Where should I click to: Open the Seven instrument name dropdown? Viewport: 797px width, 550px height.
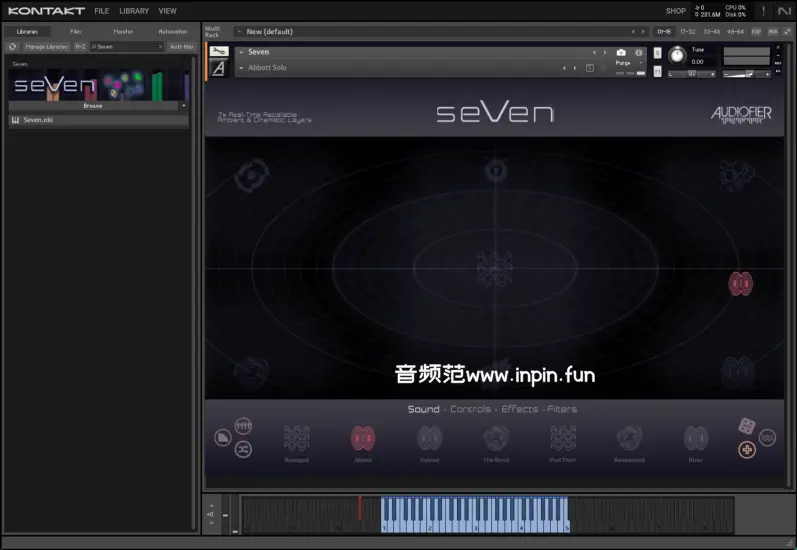[x=241, y=52]
